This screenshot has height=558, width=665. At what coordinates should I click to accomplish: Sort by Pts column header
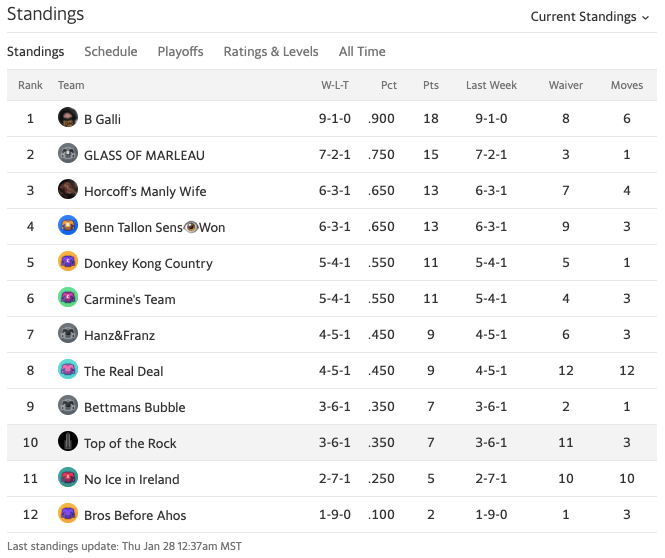click(x=431, y=85)
